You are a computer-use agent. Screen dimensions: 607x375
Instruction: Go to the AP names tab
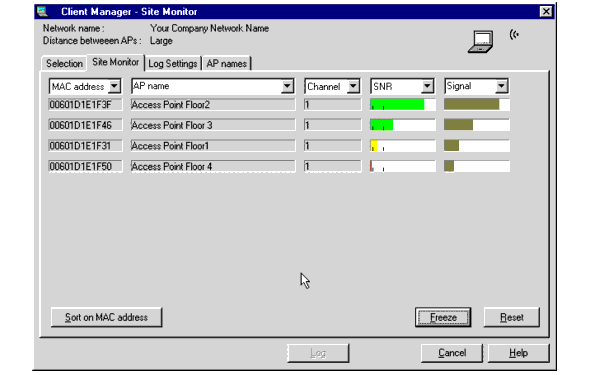tap(226, 63)
